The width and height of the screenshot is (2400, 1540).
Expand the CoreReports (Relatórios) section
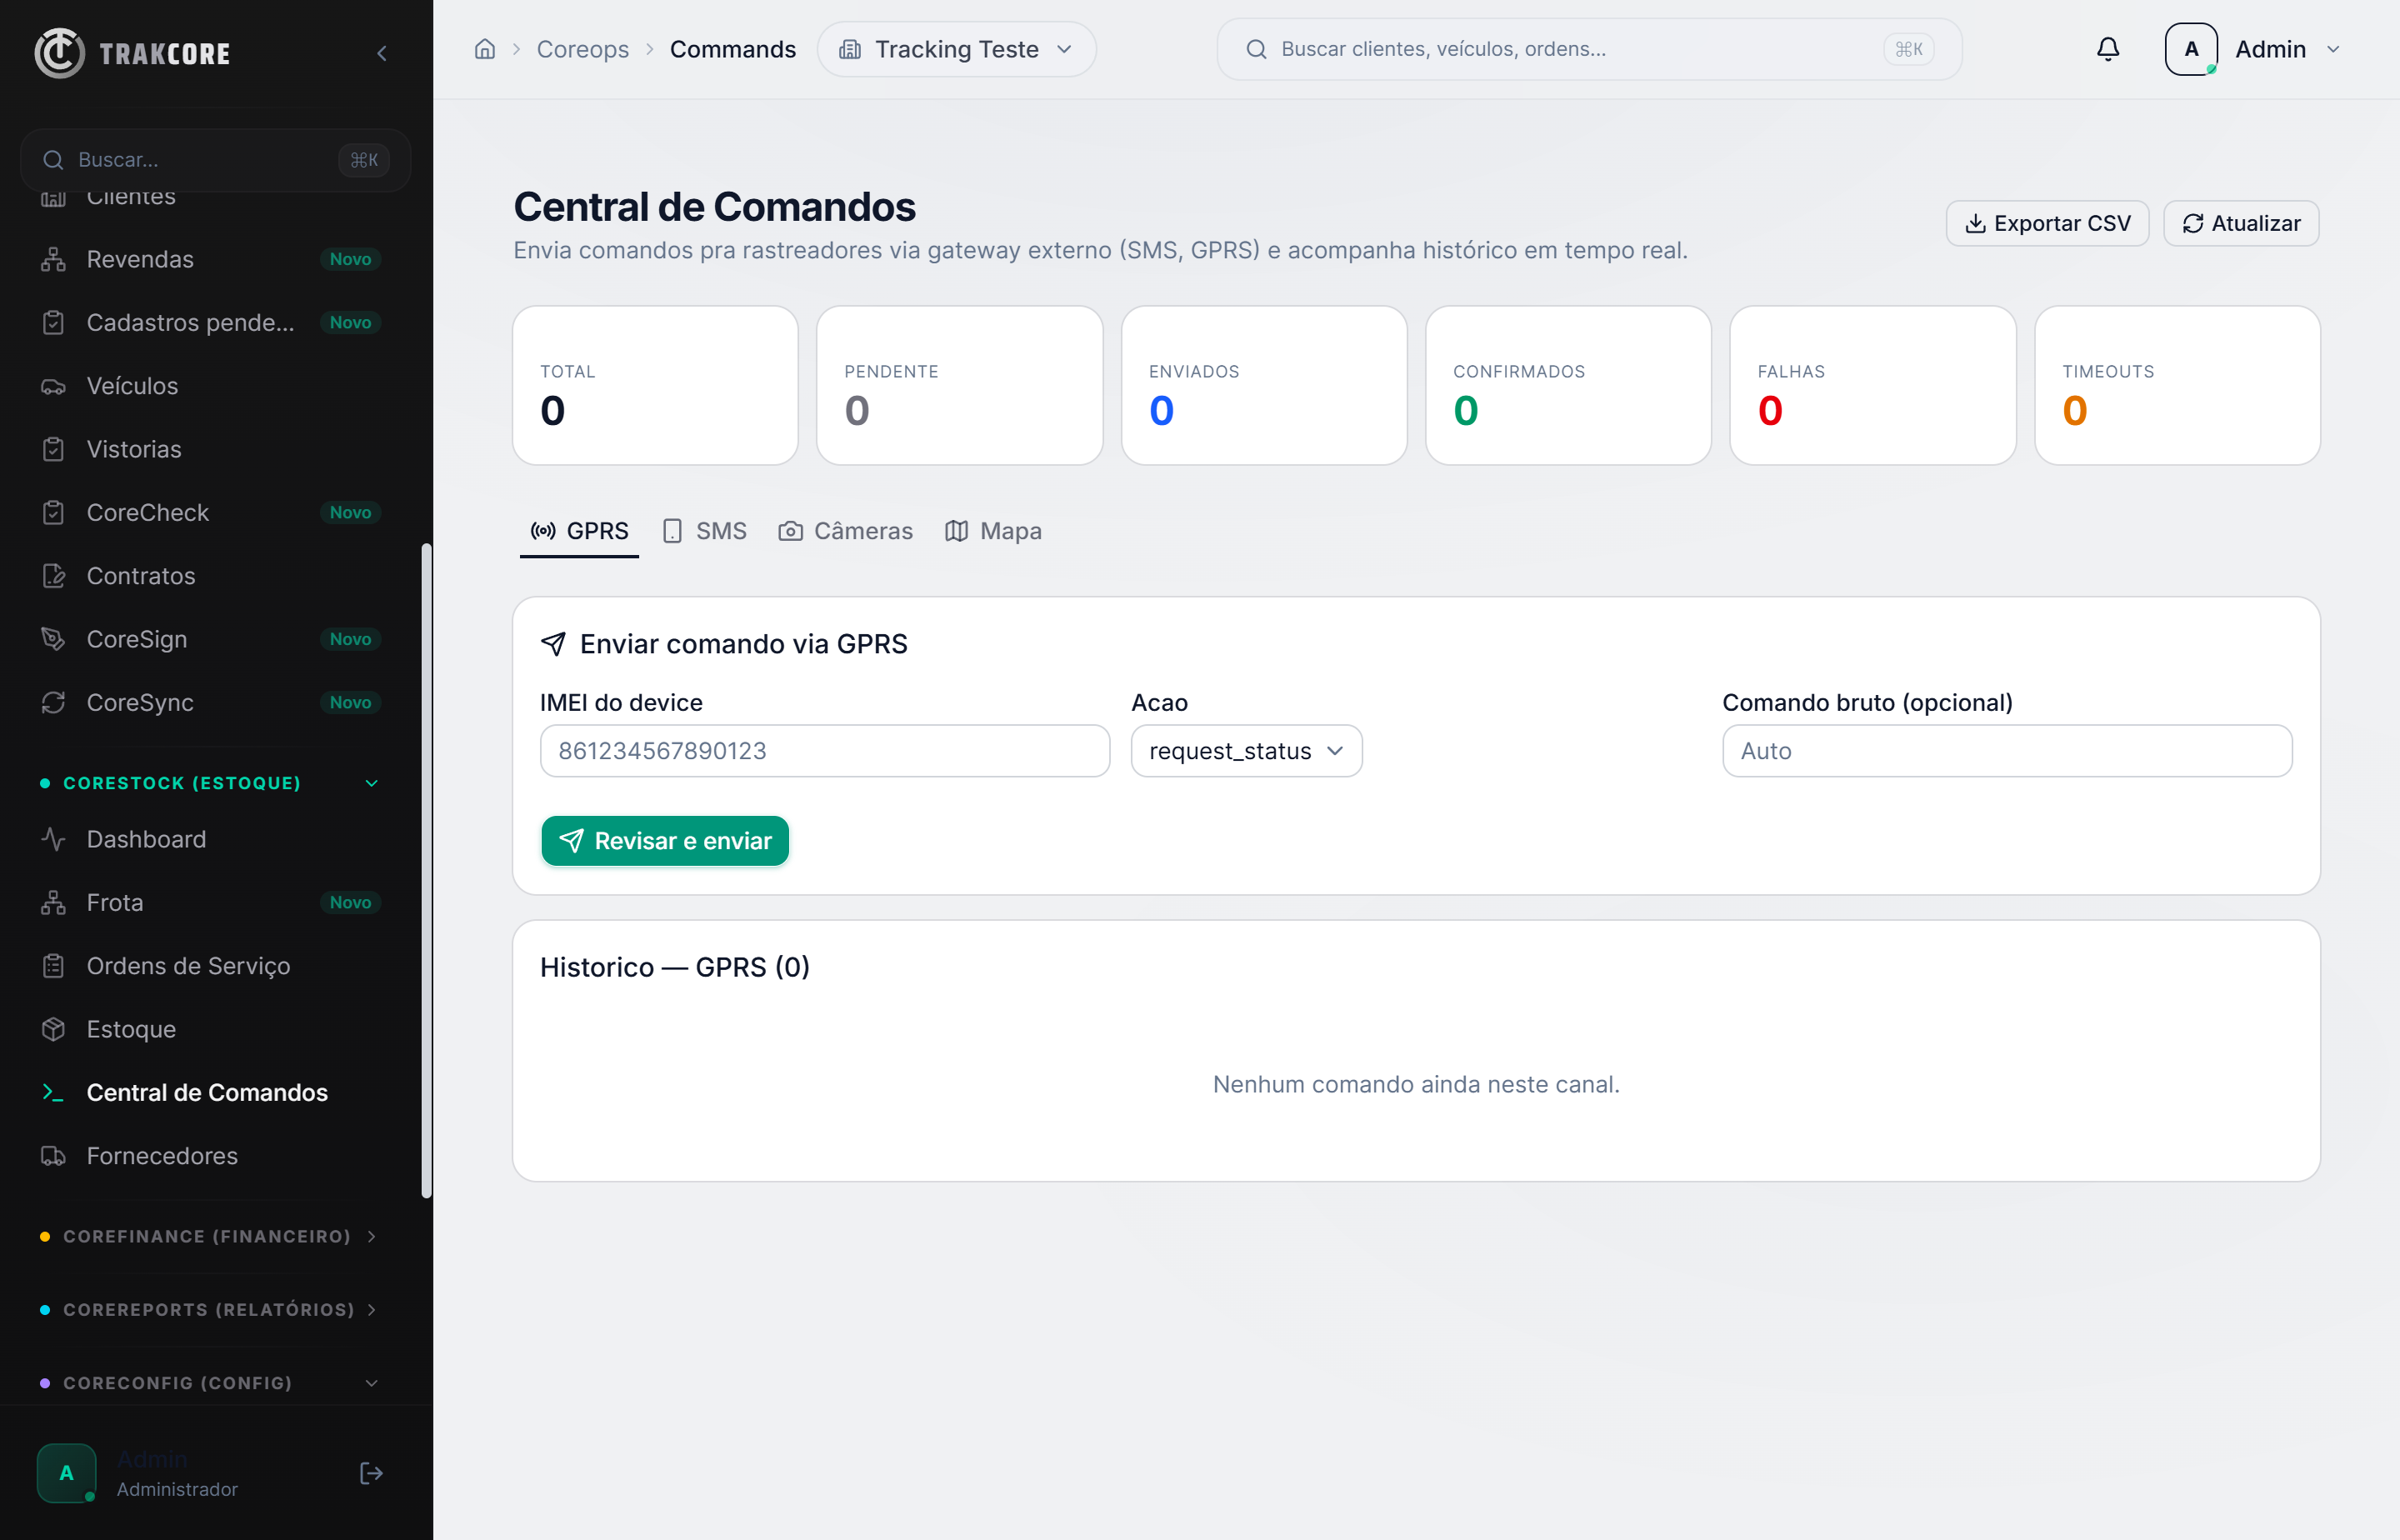(210, 1309)
